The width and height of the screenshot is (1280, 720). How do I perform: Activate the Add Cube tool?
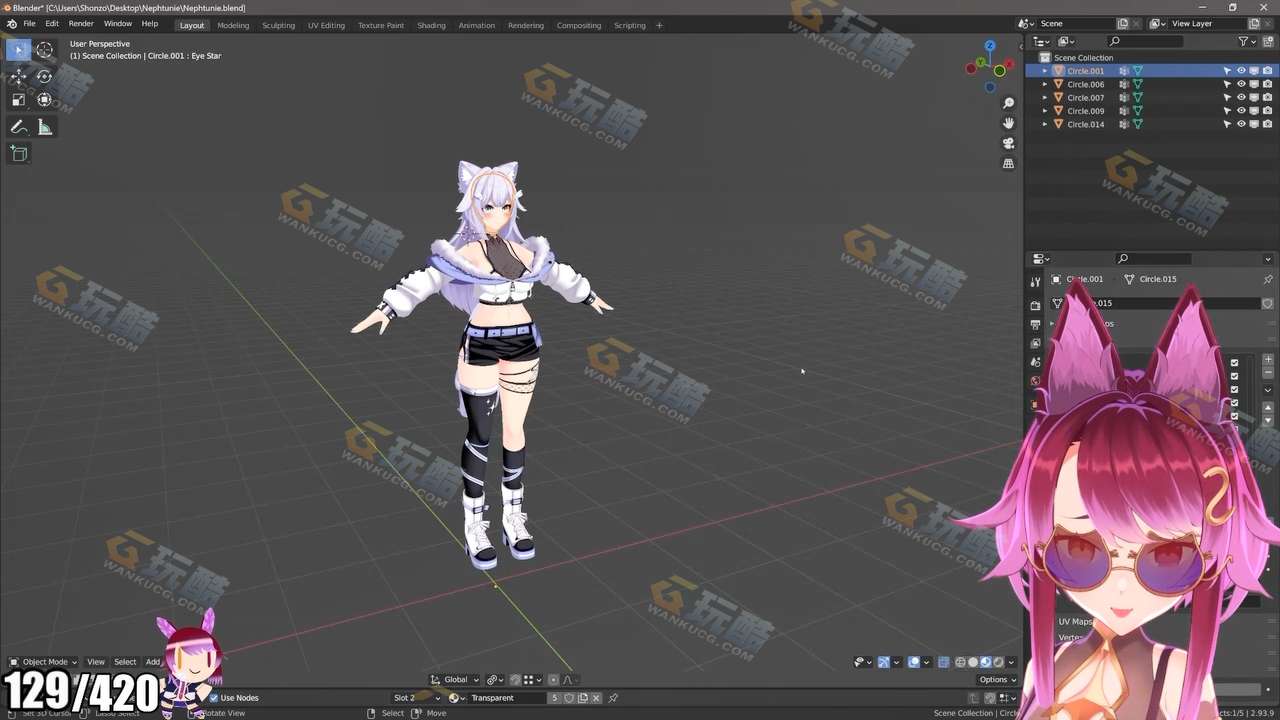(x=18, y=153)
